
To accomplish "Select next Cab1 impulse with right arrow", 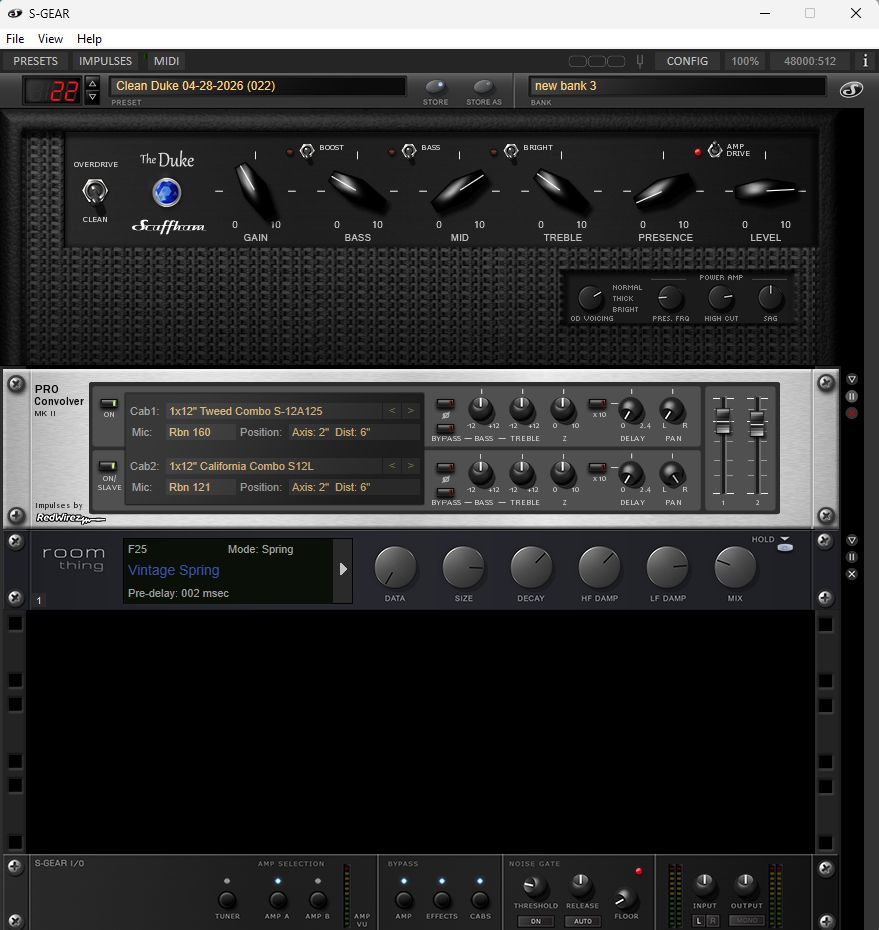I will click(x=410, y=410).
